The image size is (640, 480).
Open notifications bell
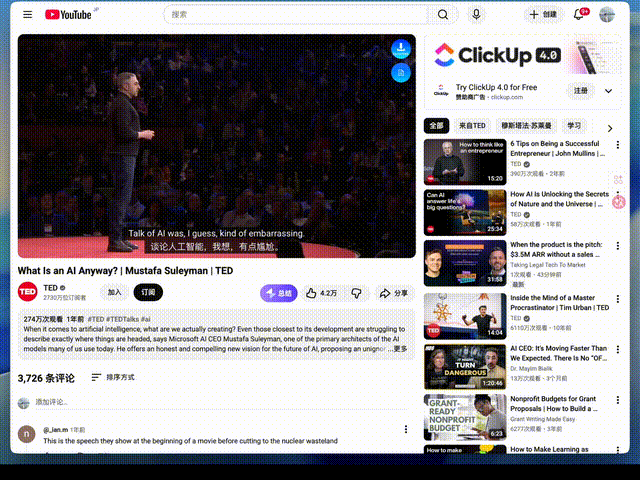click(579, 15)
